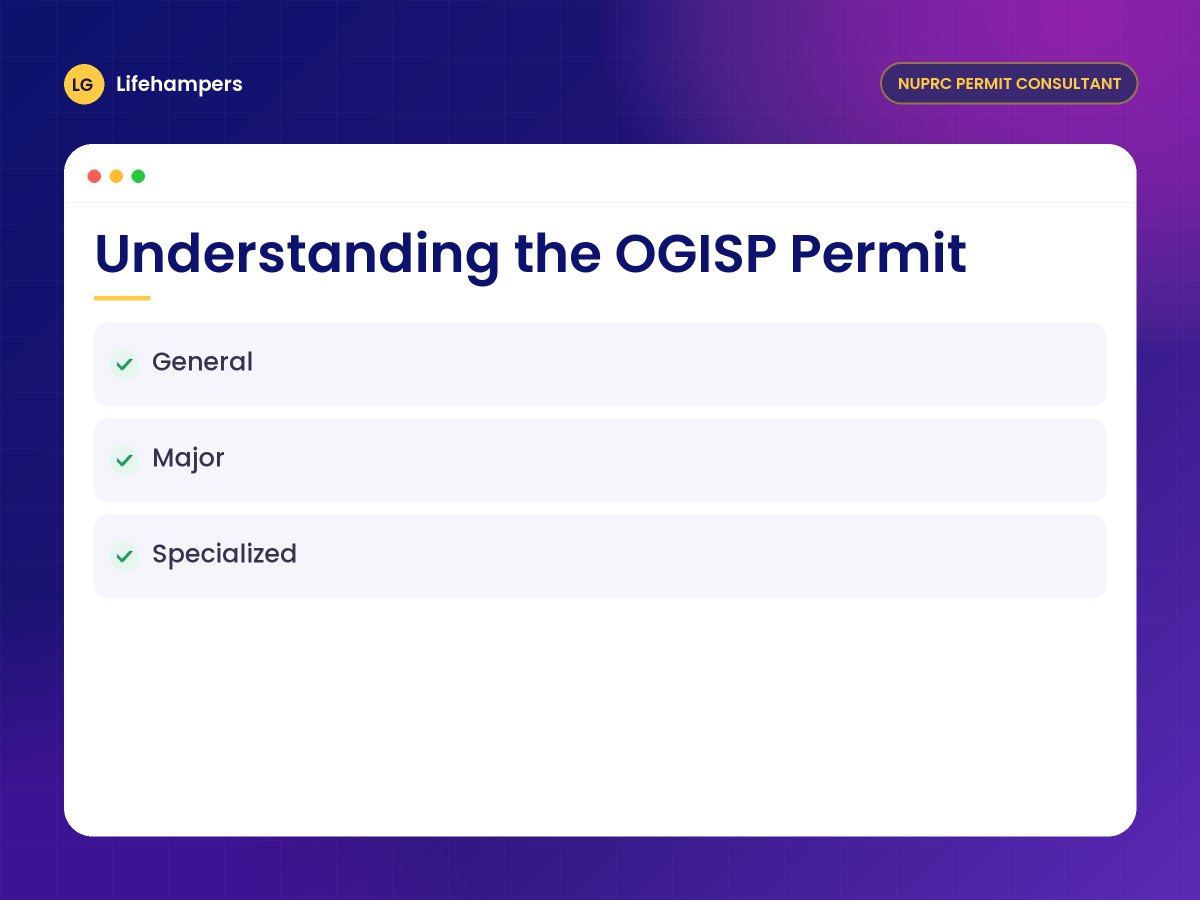Click the Lifehampers brand name
This screenshot has width=1200, height=900.
click(179, 84)
